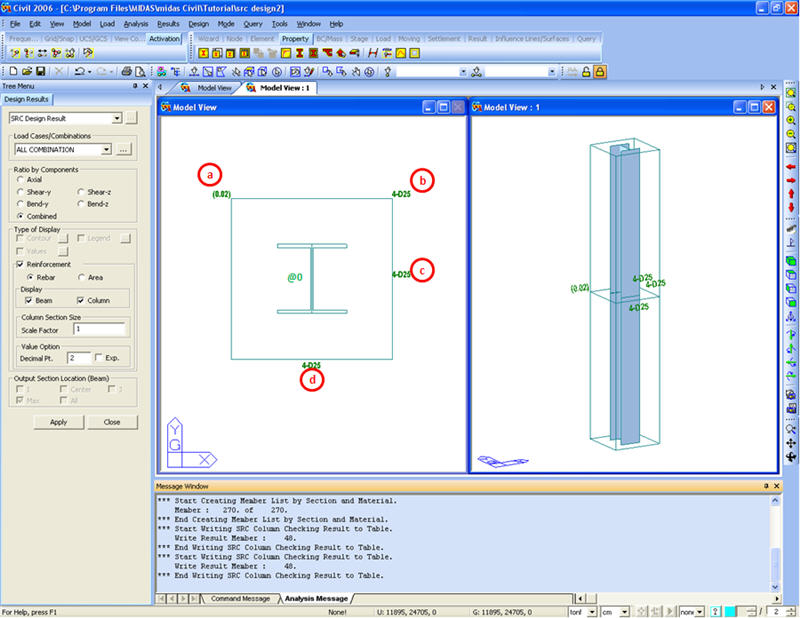Click the Save file toolbar icon
800x618 pixels.
(x=39, y=72)
